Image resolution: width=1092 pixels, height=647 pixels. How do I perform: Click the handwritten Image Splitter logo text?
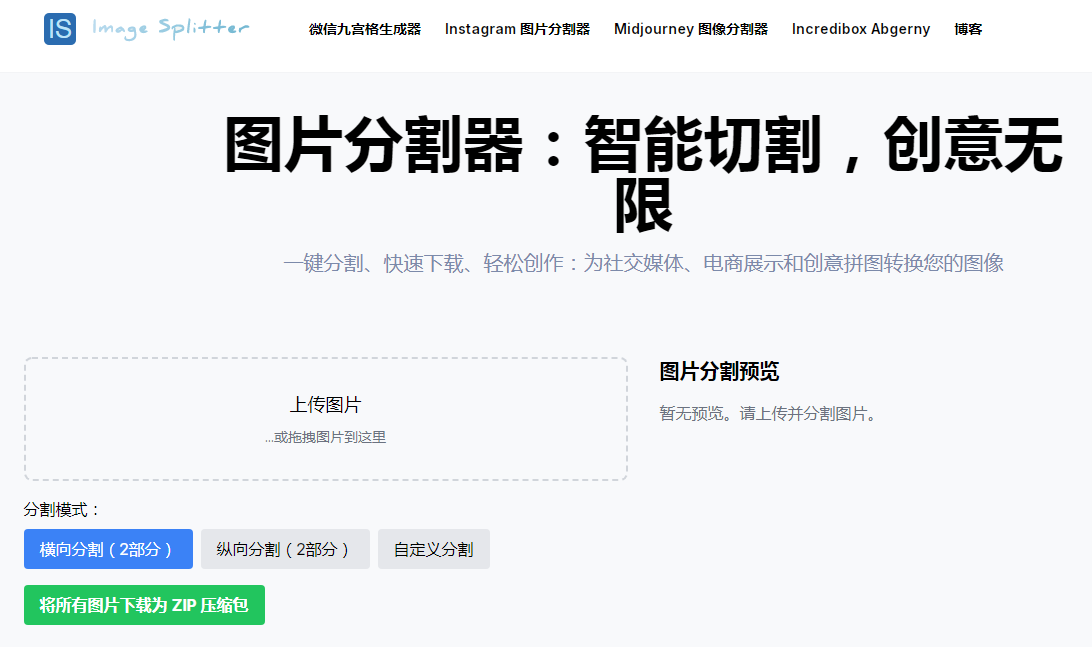[170, 28]
